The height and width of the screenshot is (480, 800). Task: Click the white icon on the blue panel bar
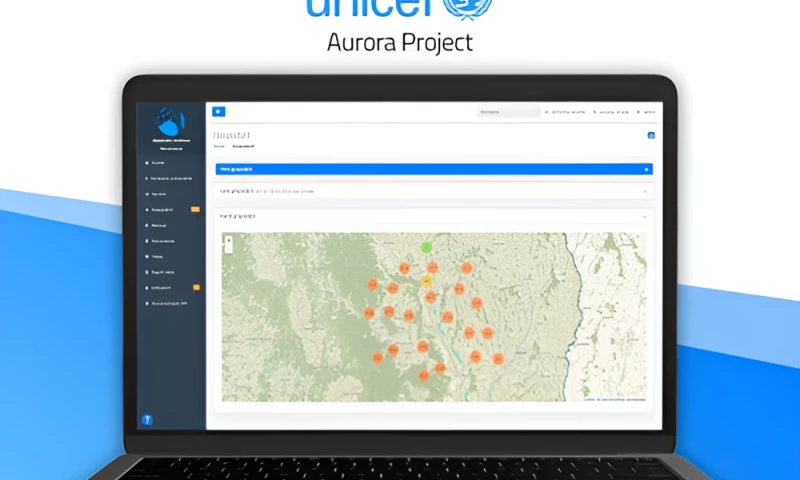click(647, 169)
